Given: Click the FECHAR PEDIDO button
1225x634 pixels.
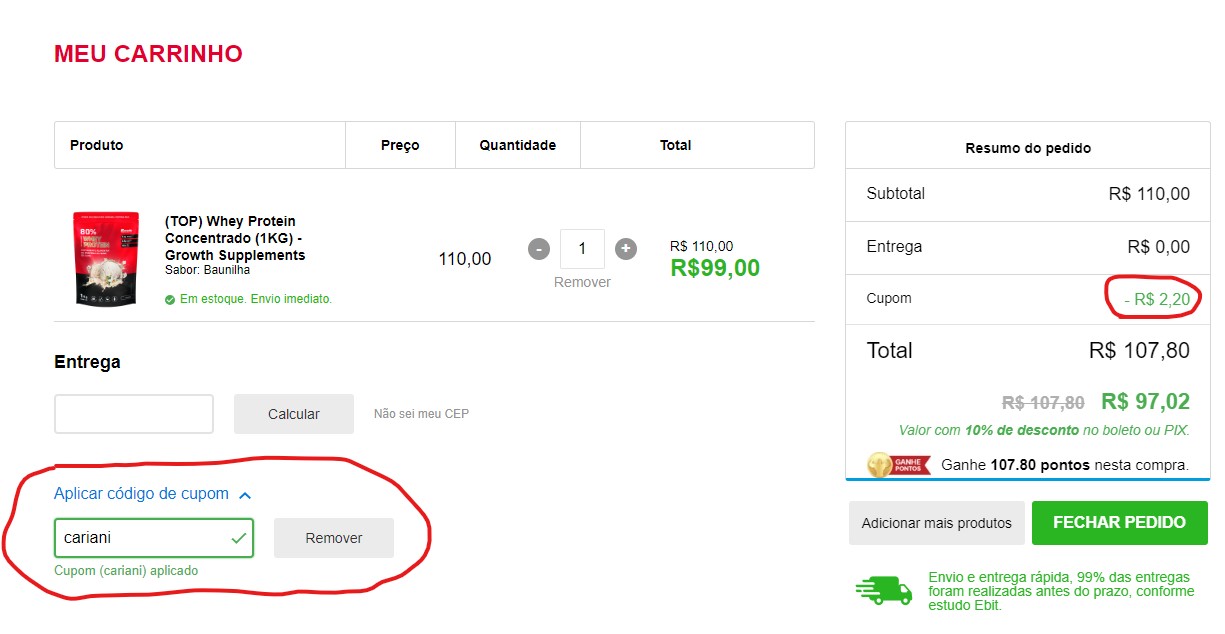Looking at the screenshot, I should coord(1119,522).
